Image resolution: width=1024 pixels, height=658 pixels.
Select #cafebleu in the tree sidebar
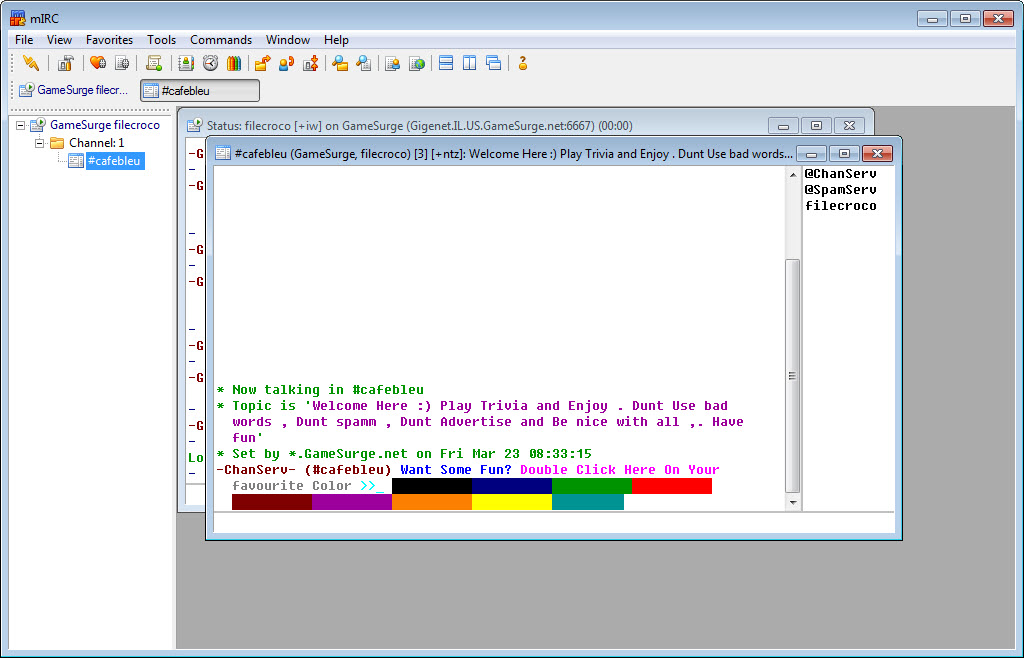(114, 161)
